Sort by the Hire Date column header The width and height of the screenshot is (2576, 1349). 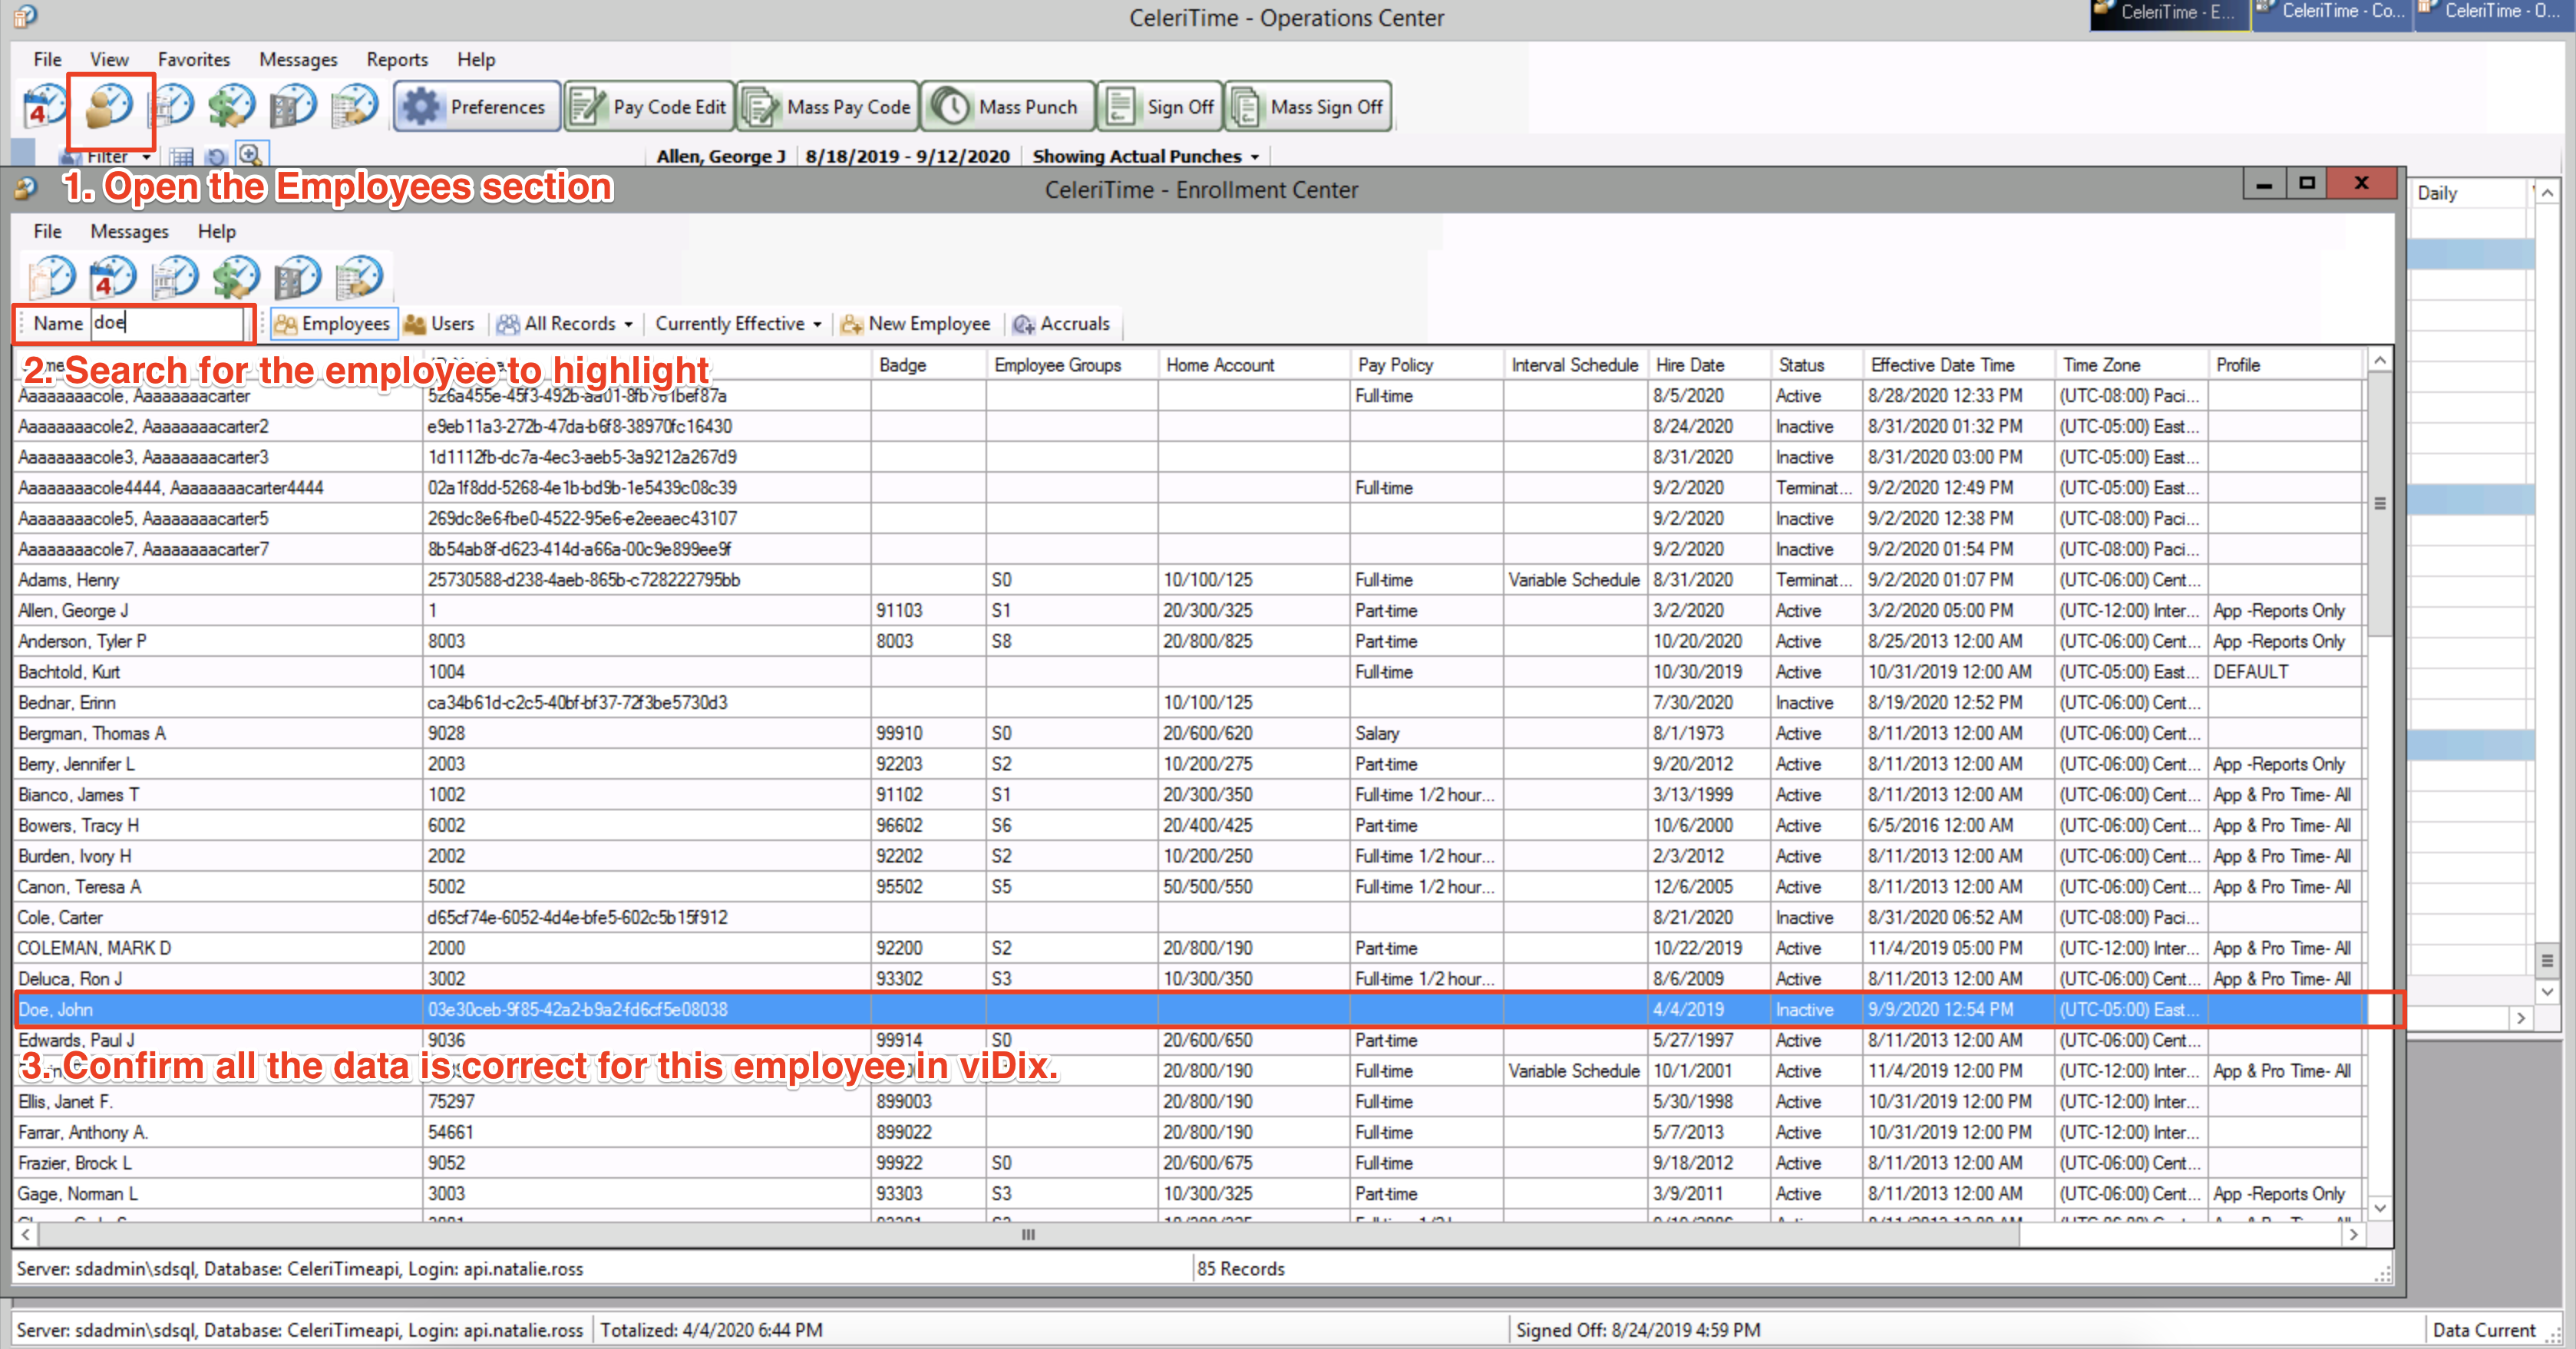click(x=1709, y=365)
